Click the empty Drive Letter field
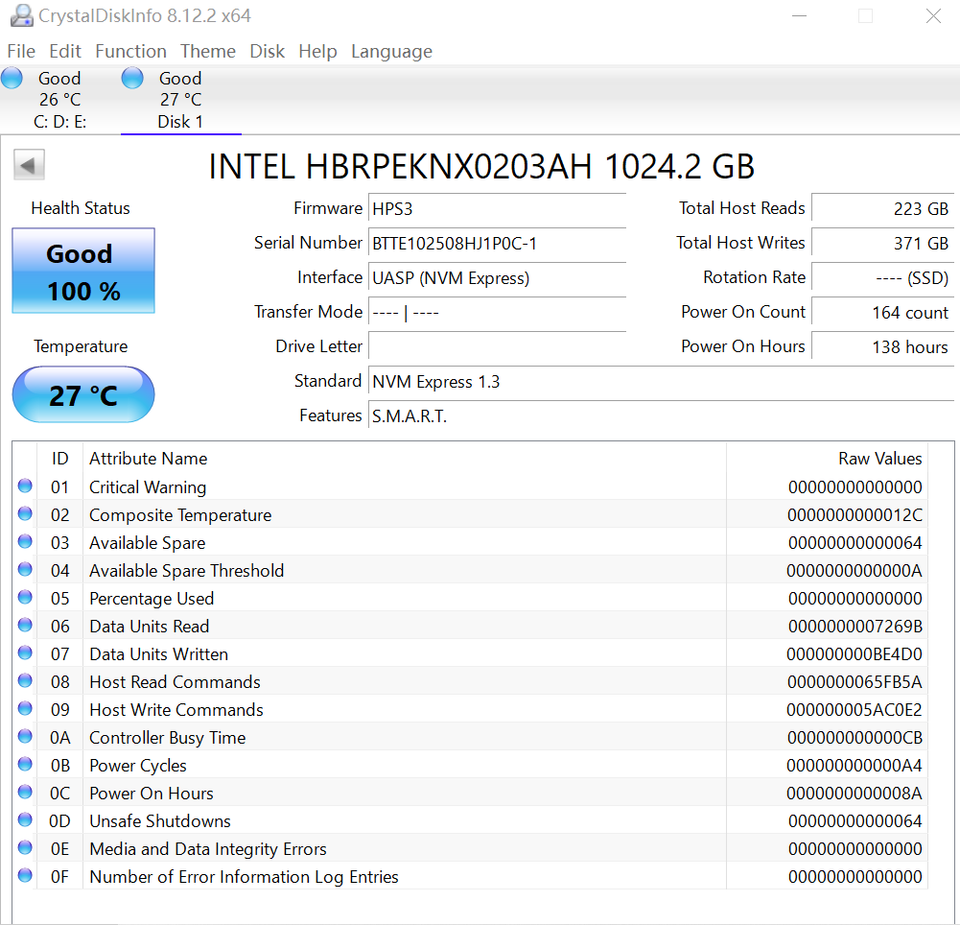The height and width of the screenshot is (925, 960). pos(497,346)
